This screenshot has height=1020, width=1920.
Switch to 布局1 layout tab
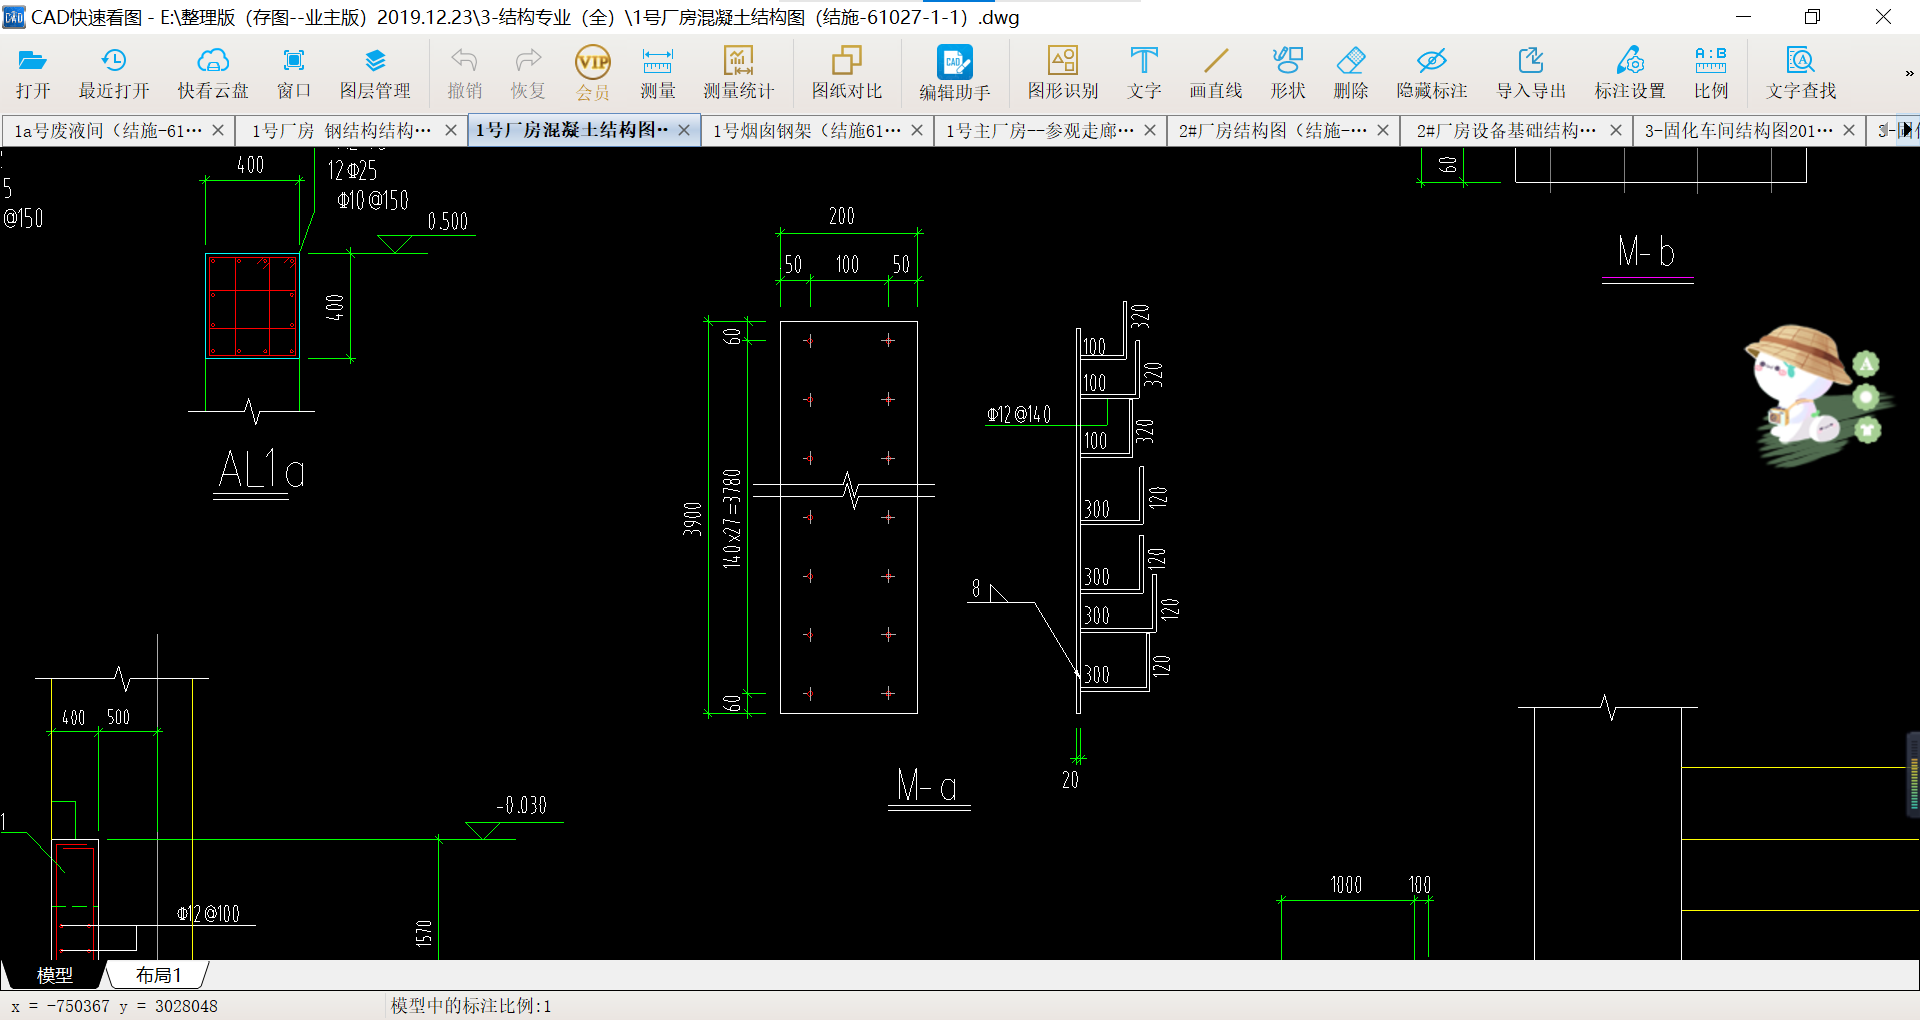[158, 975]
